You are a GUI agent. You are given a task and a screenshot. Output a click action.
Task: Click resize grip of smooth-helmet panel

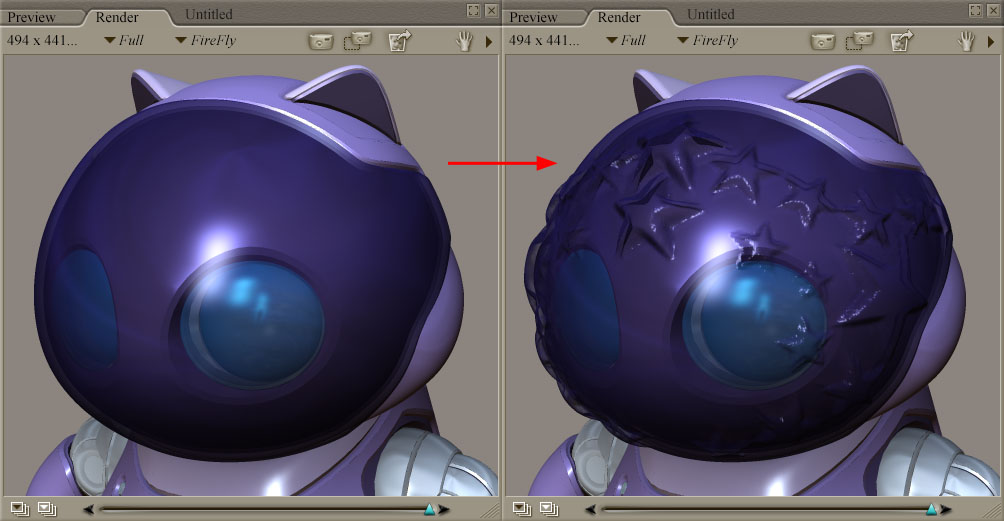tap(492, 510)
